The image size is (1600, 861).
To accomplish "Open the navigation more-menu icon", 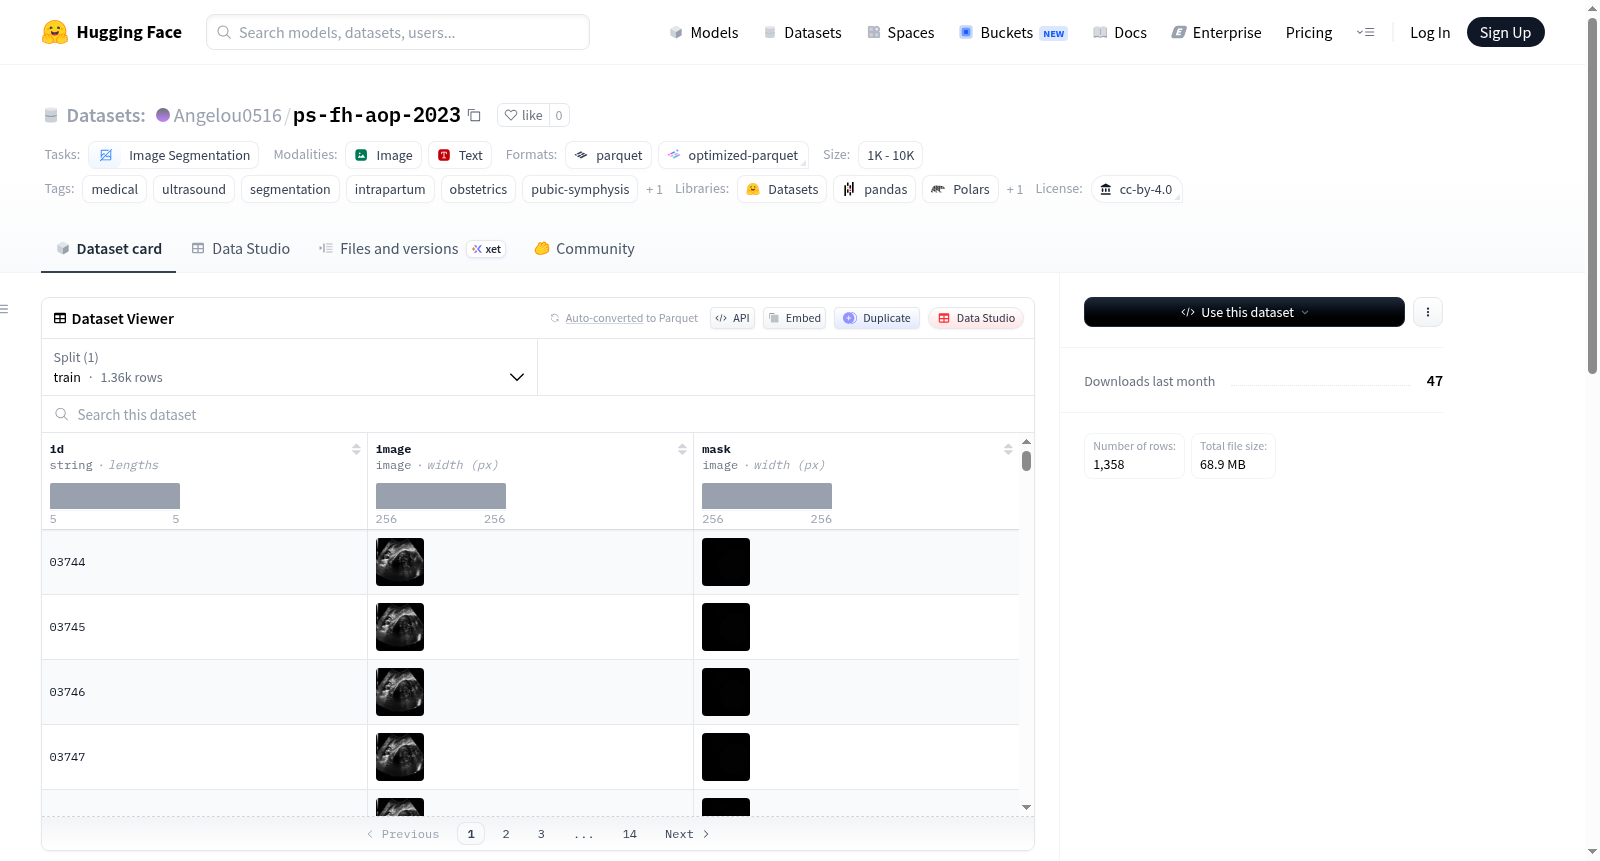I will [x=1365, y=32].
